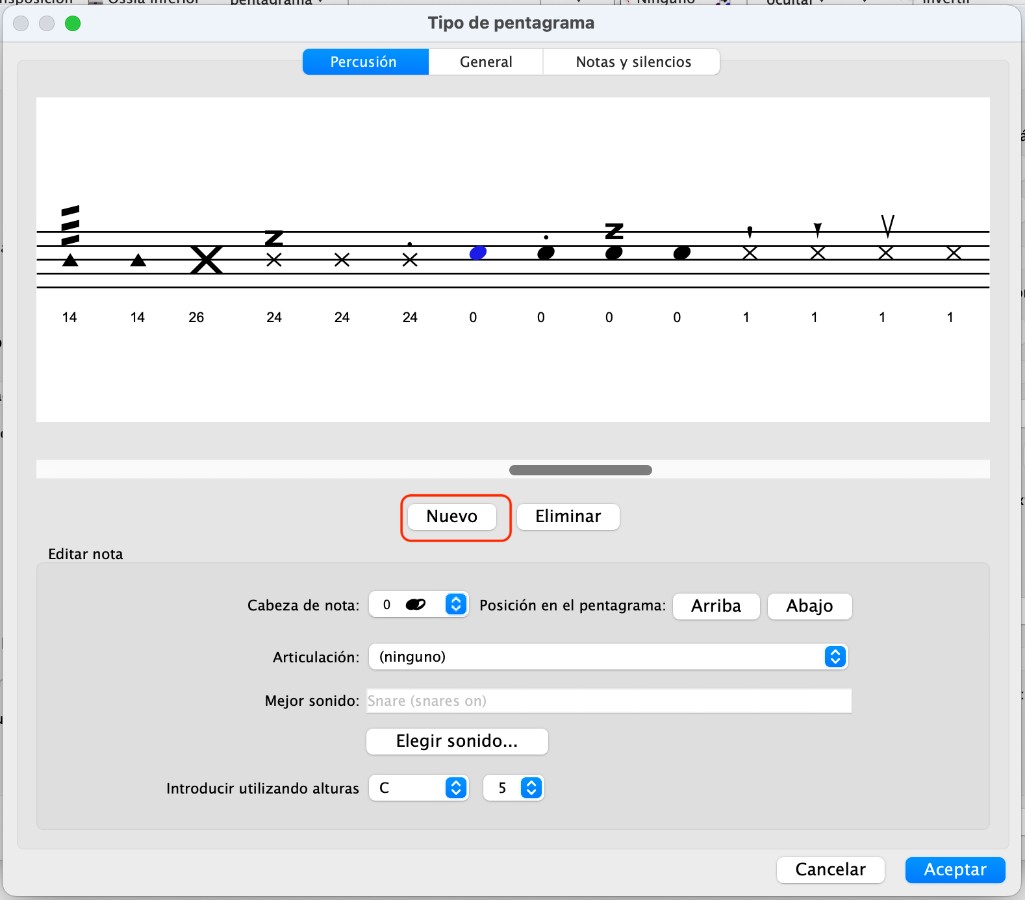The height and width of the screenshot is (900, 1025).
Task: Move note position up with Arriba
Action: click(716, 606)
